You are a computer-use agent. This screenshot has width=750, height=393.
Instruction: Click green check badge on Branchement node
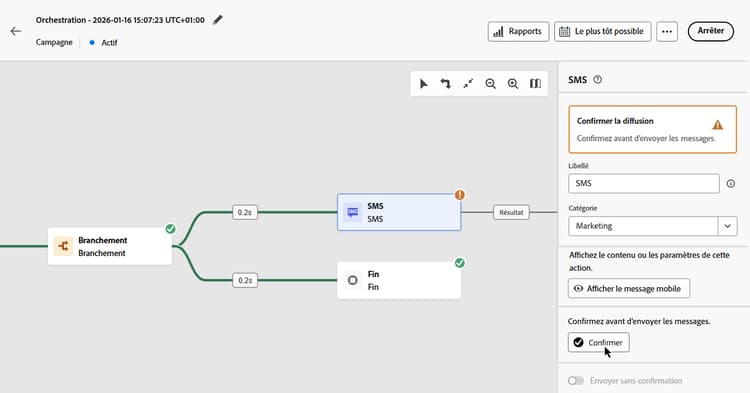click(170, 229)
